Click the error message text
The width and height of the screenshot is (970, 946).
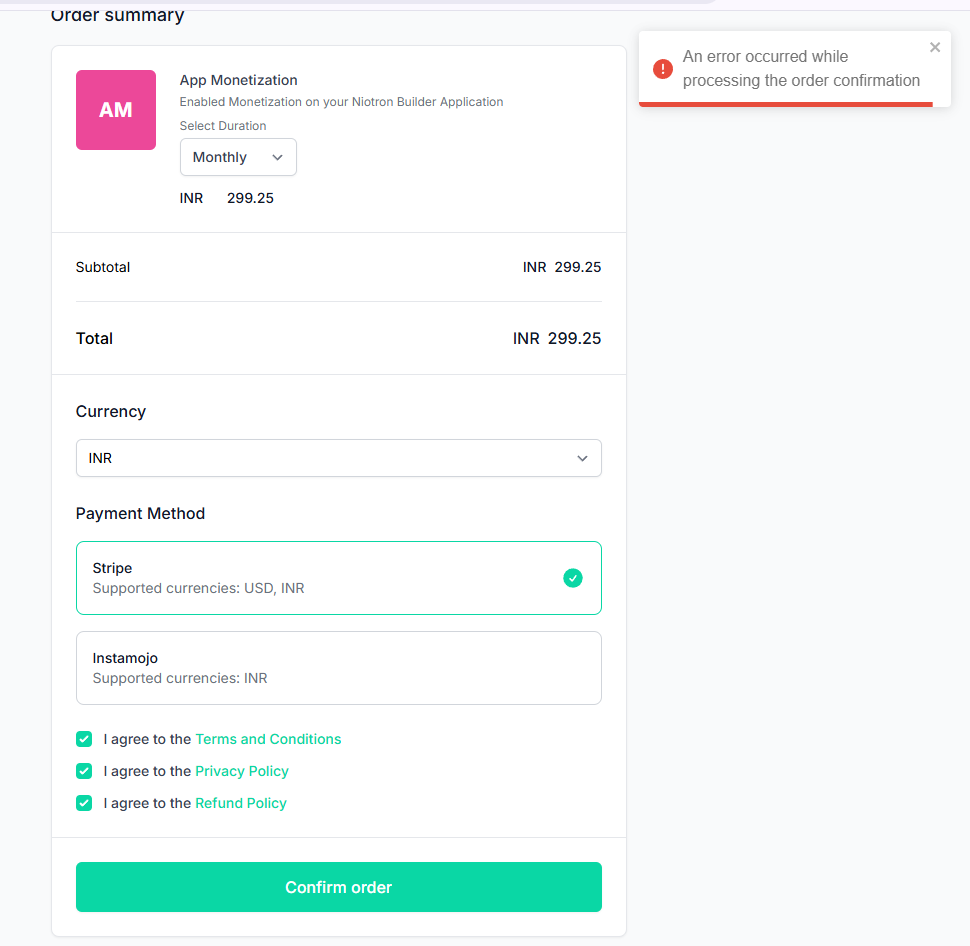point(801,69)
